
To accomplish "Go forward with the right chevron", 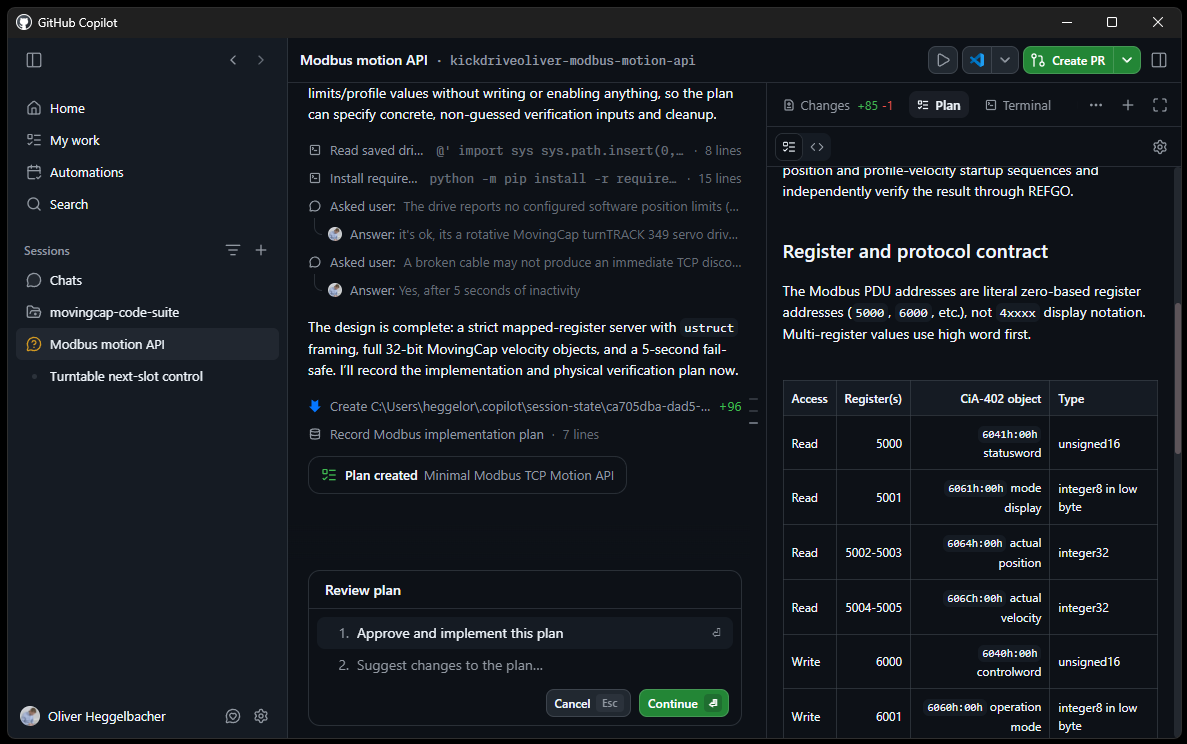I will pos(260,60).
